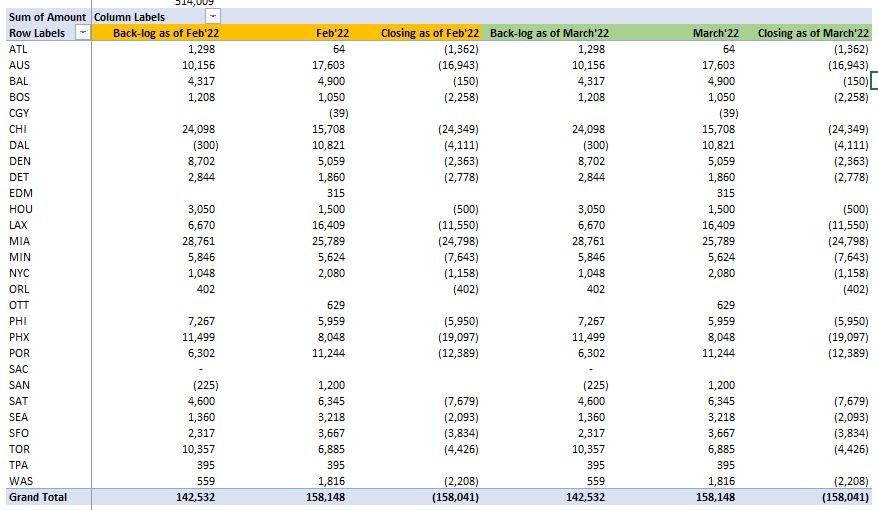Viewport: 878px width, 510px height.
Task: Select the ORL row label
Action: point(18,289)
